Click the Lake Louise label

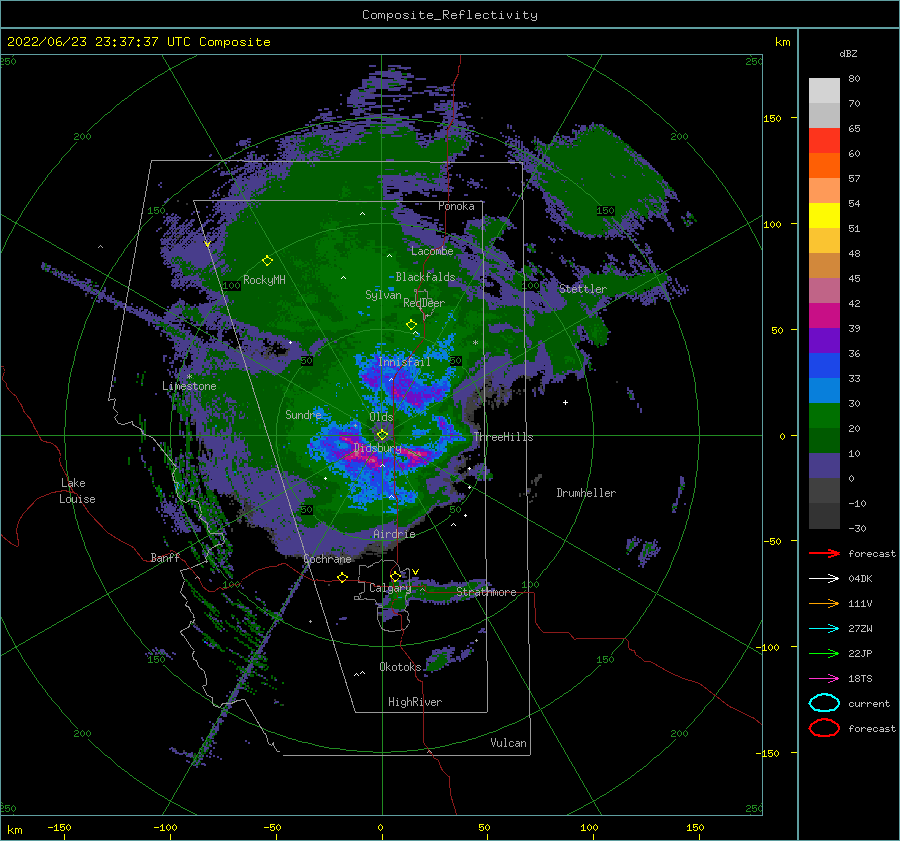[x=77, y=491]
